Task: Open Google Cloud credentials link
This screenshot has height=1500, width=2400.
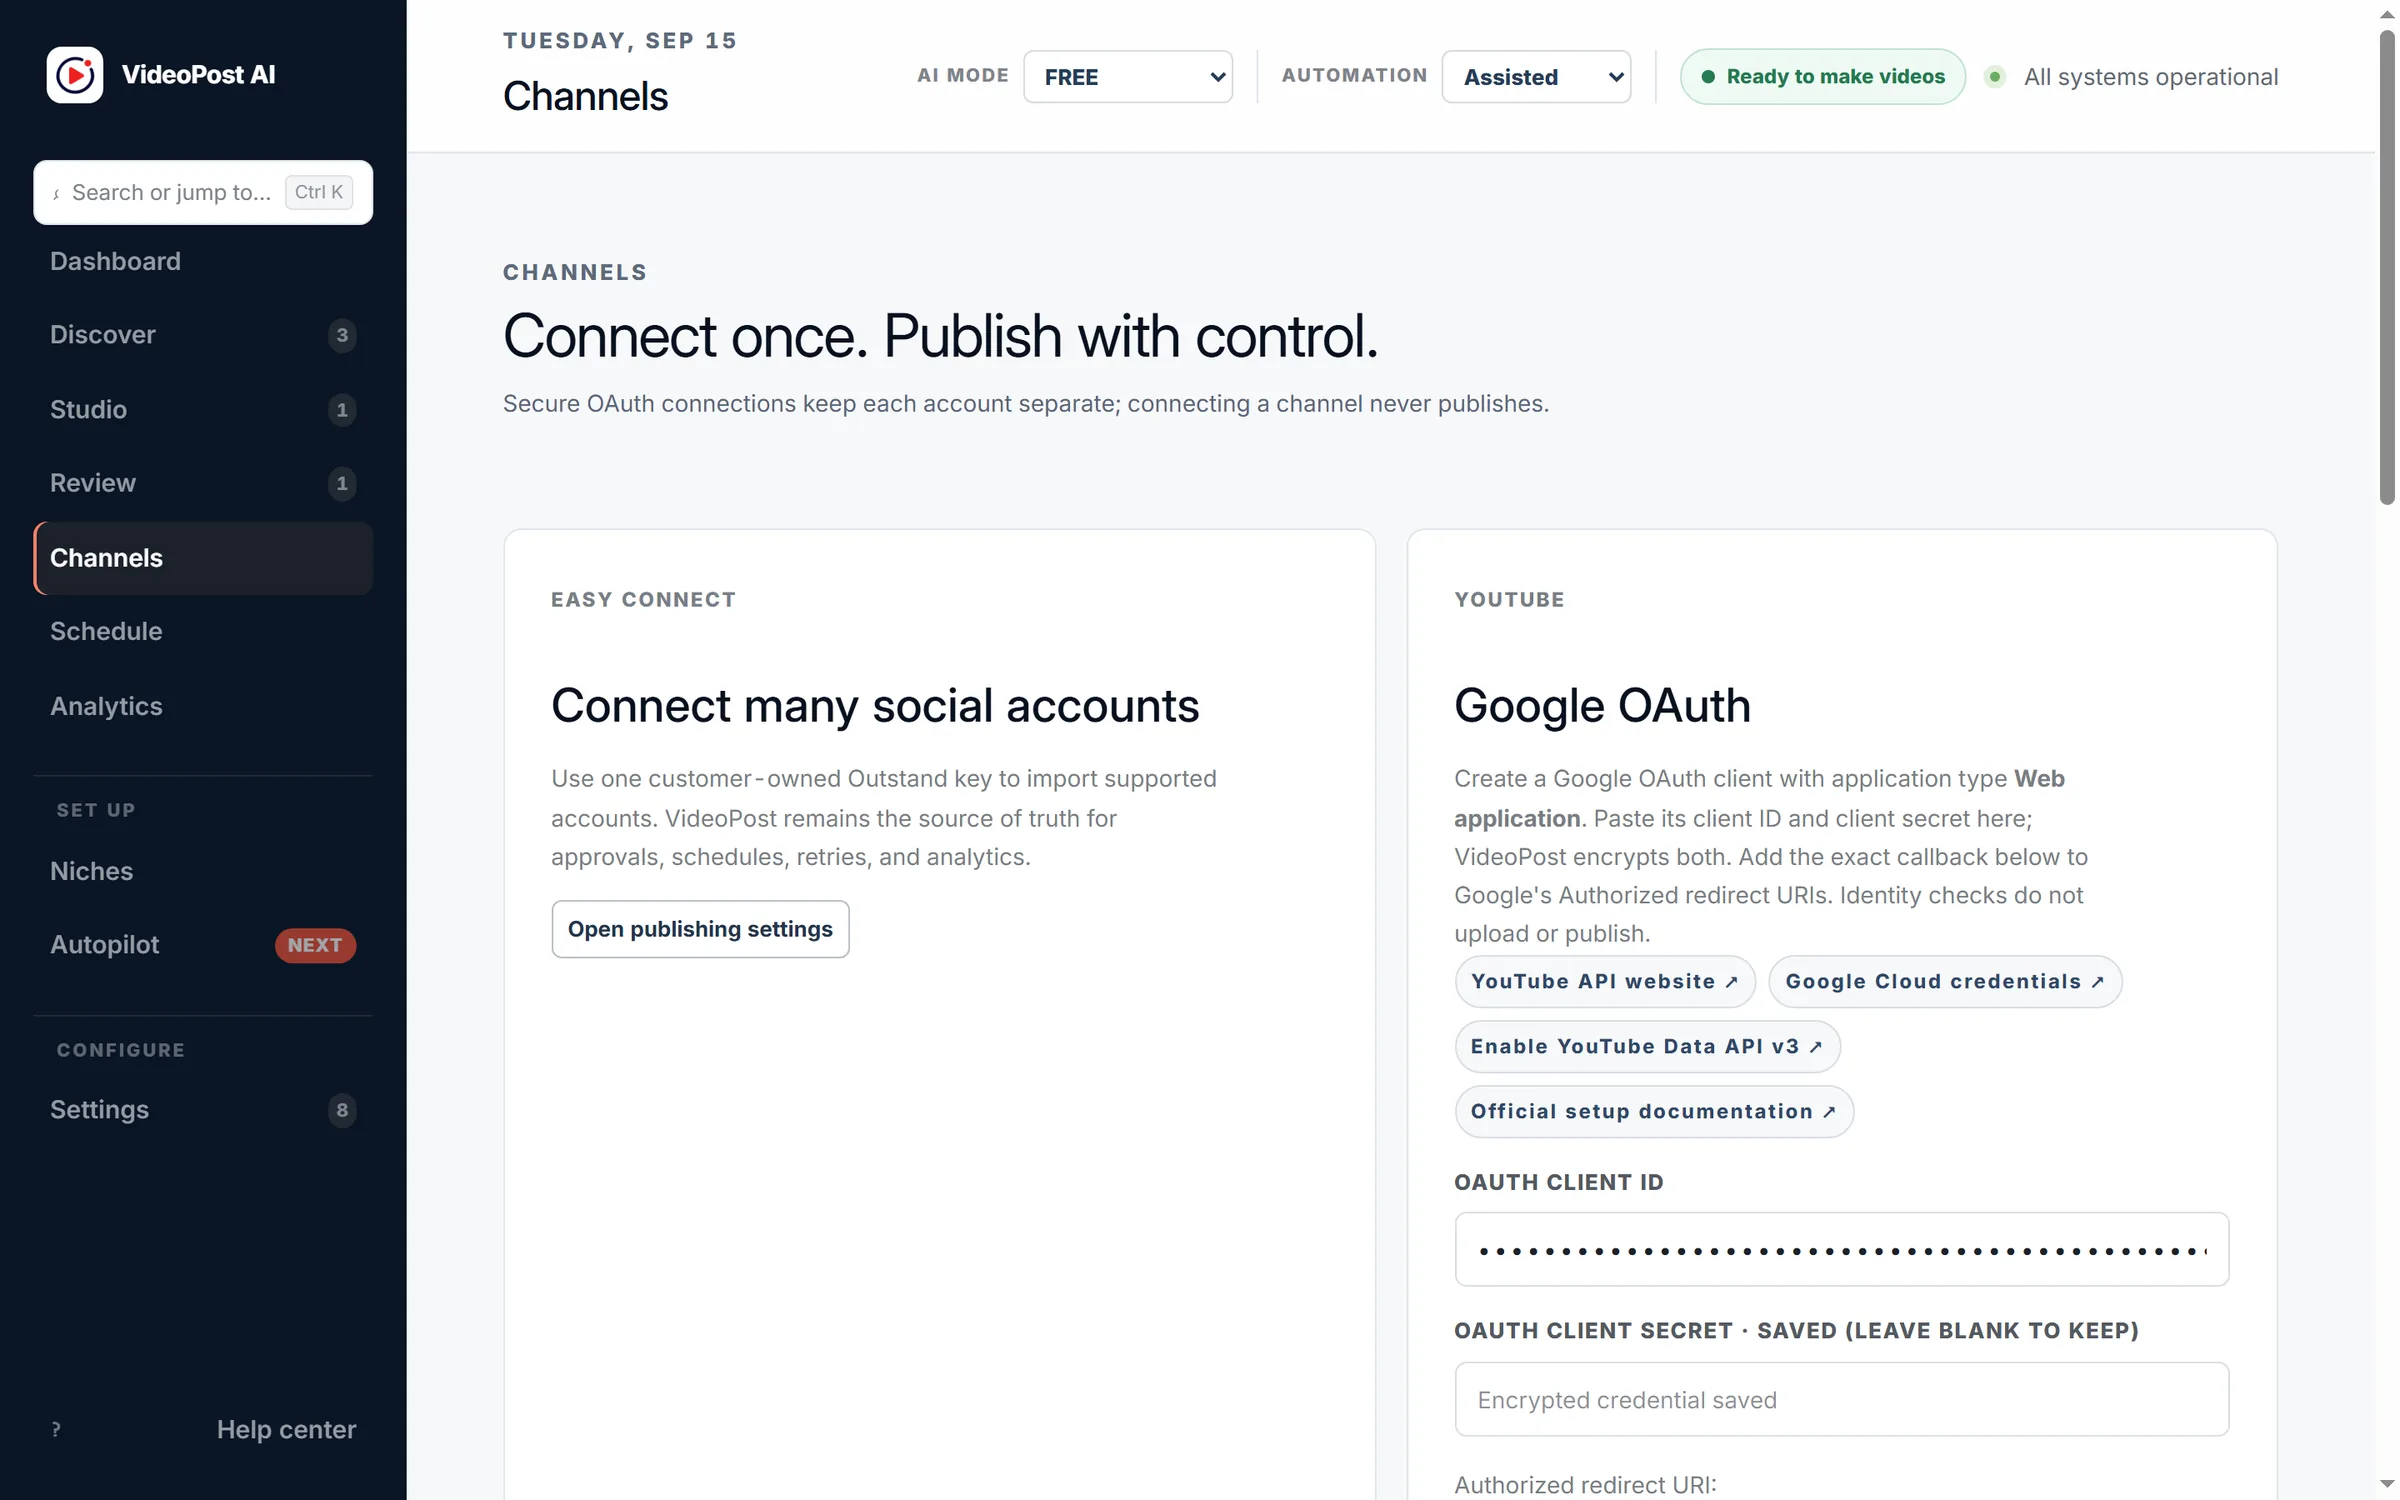Action: point(1944,982)
